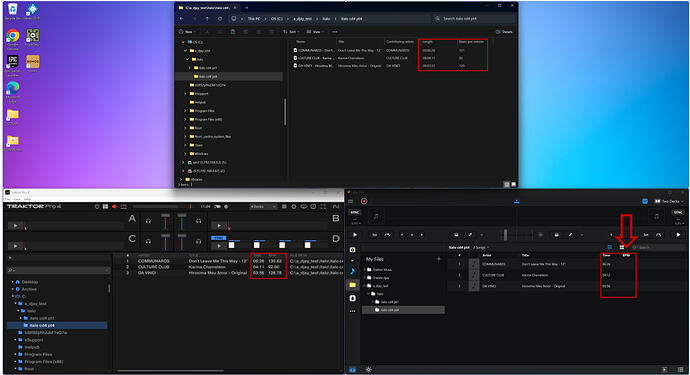Image resolution: width=690 pixels, height=375 pixels.
Task: Switch djay library to list view
Action: (610, 247)
